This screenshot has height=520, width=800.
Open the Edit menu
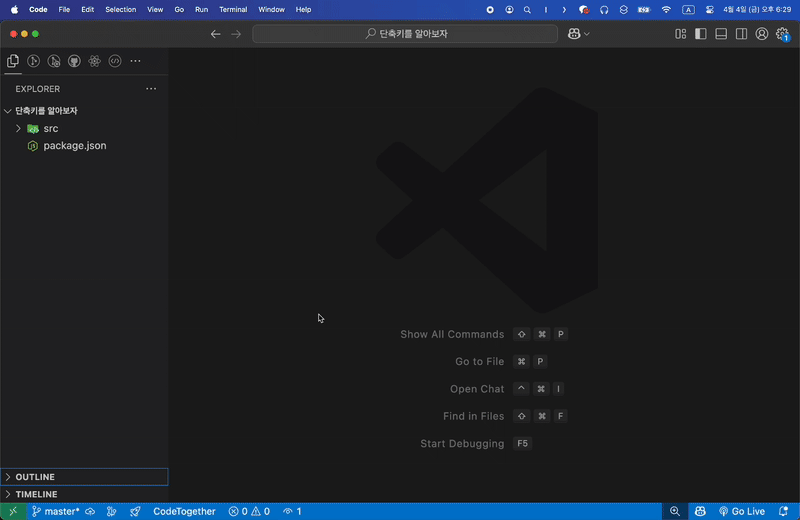pyautogui.click(x=88, y=10)
